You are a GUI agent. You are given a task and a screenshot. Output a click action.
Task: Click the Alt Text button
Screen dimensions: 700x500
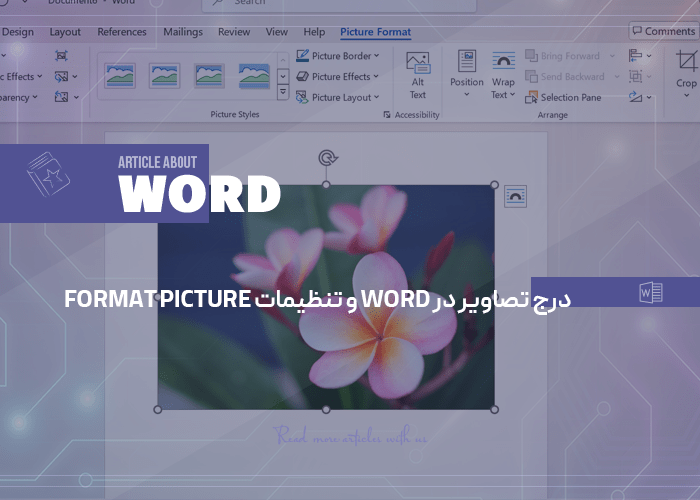pos(418,75)
